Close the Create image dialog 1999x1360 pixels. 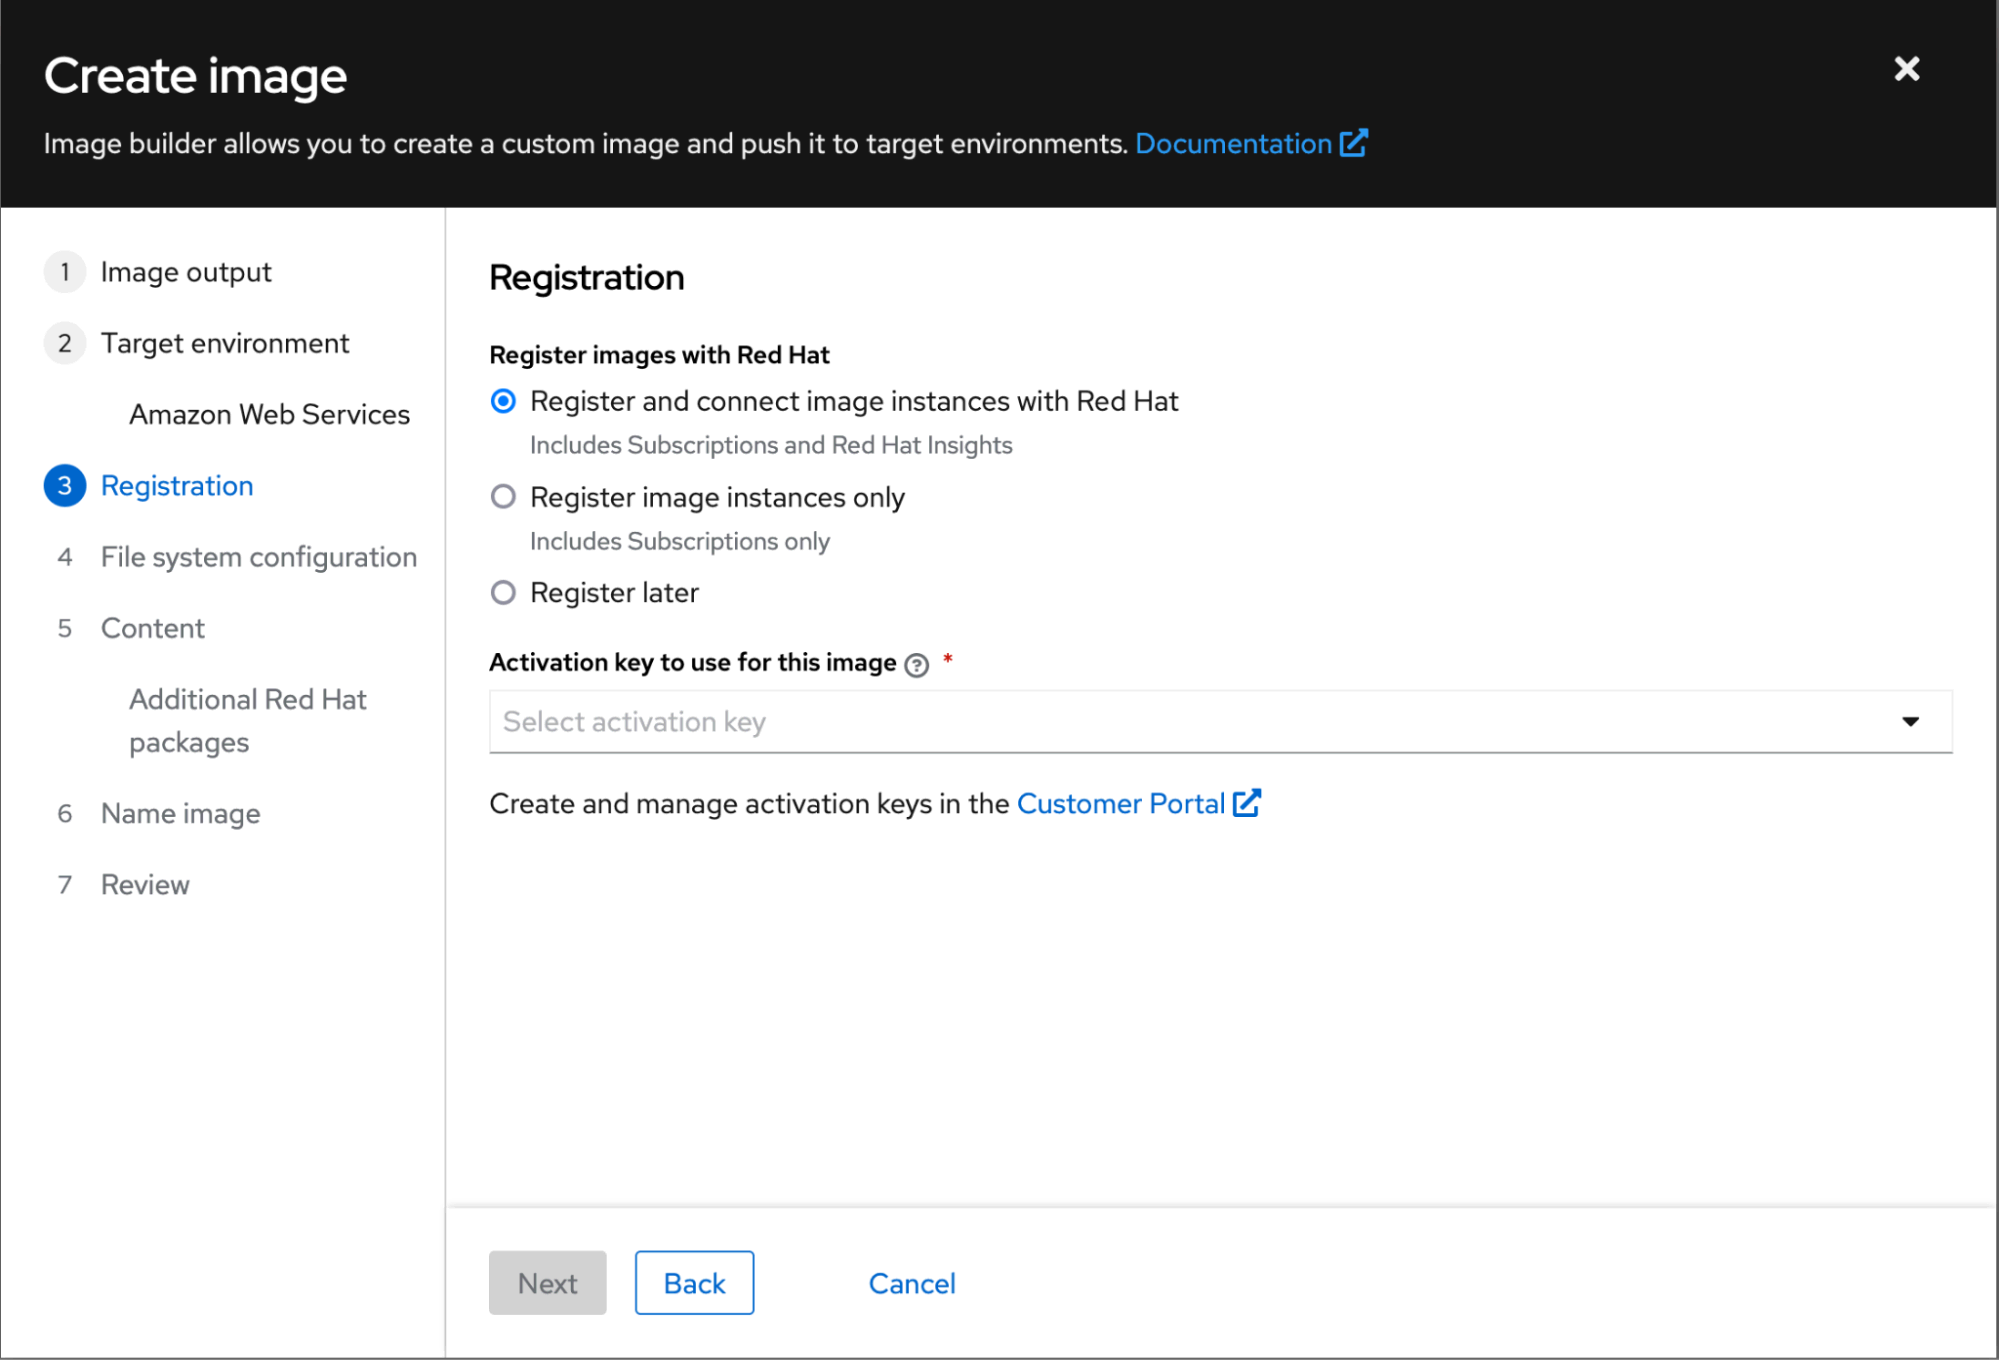1906,69
